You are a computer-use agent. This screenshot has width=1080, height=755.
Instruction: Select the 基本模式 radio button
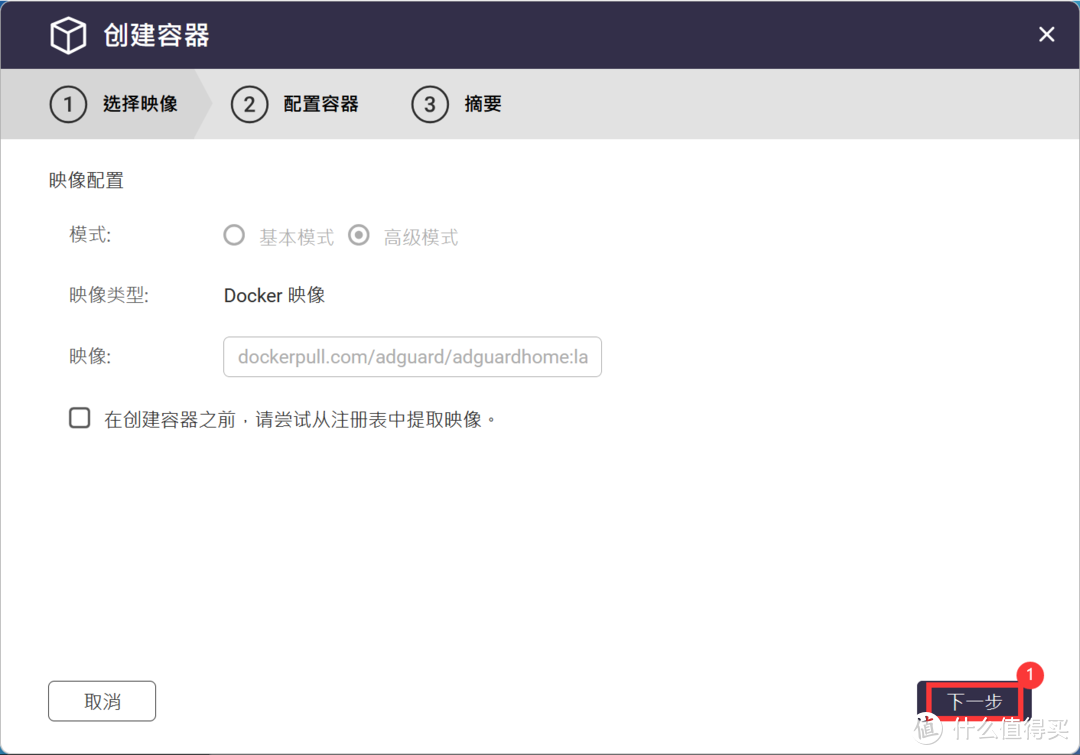(x=233, y=235)
